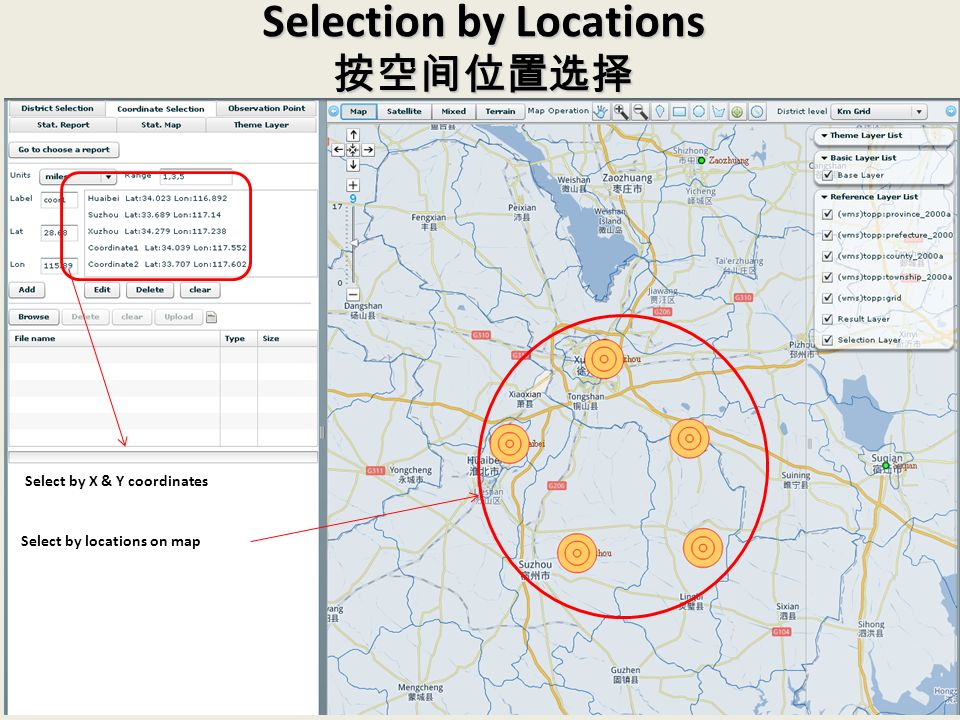
Task: Open the Stat. Report tab
Action: point(63,125)
